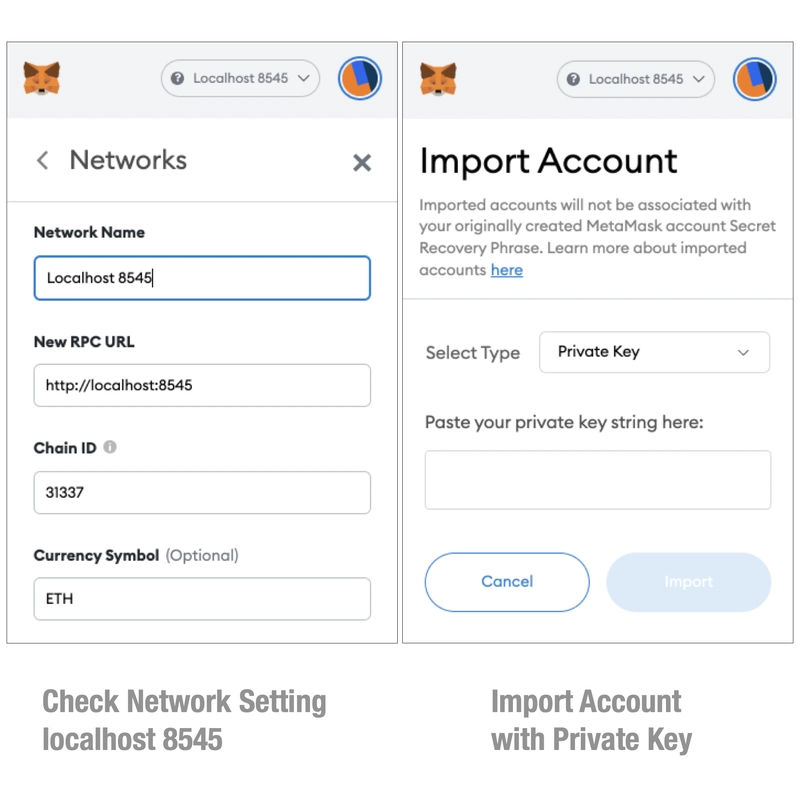Viewport: 800px width, 800px height.
Task: Go back using the arrow beside Networks
Action: tap(43, 160)
